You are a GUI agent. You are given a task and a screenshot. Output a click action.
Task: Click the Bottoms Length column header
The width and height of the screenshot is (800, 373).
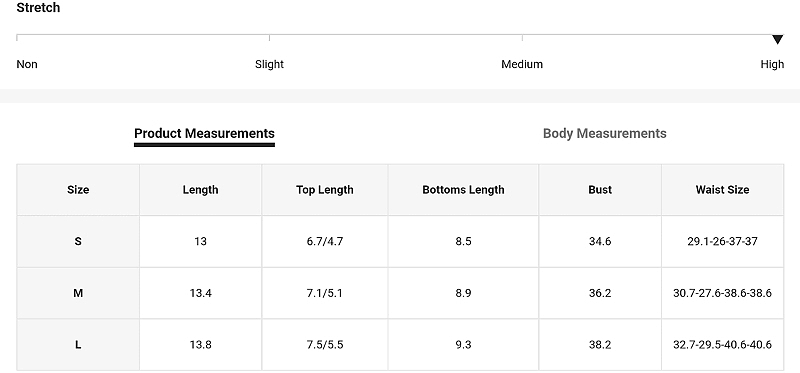pos(463,190)
